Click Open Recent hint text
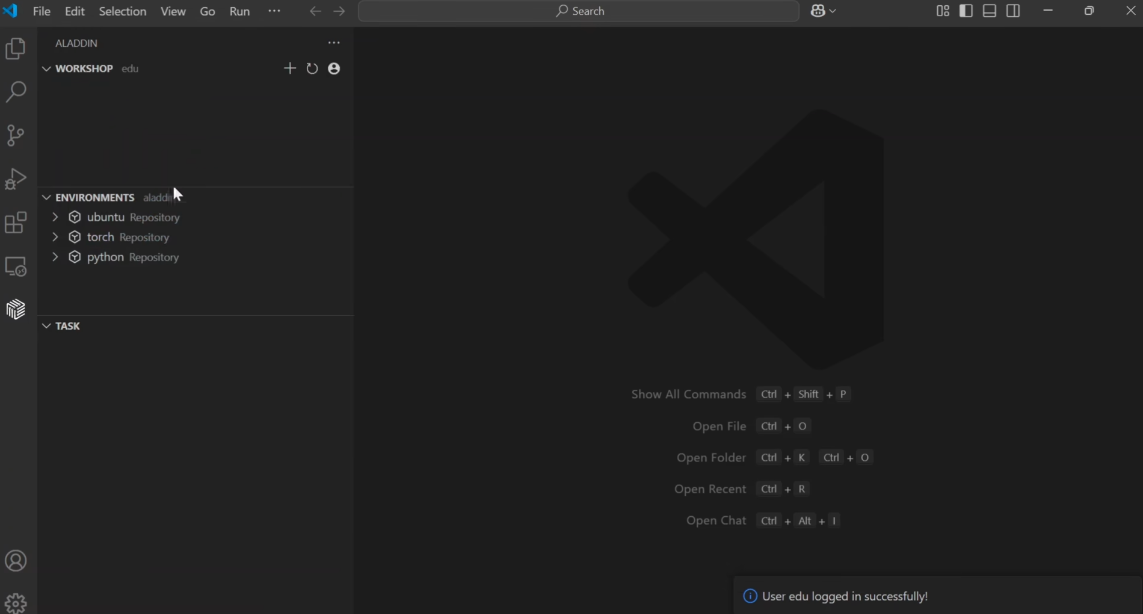The width and height of the screenshot is (1143, 614). pos(710,489)
